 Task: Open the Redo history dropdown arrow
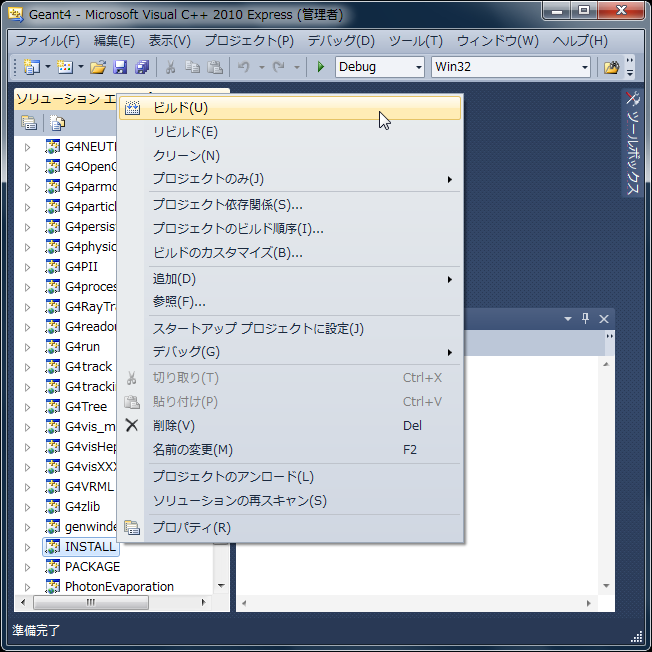pyautogui.click(x=296, y=67)
